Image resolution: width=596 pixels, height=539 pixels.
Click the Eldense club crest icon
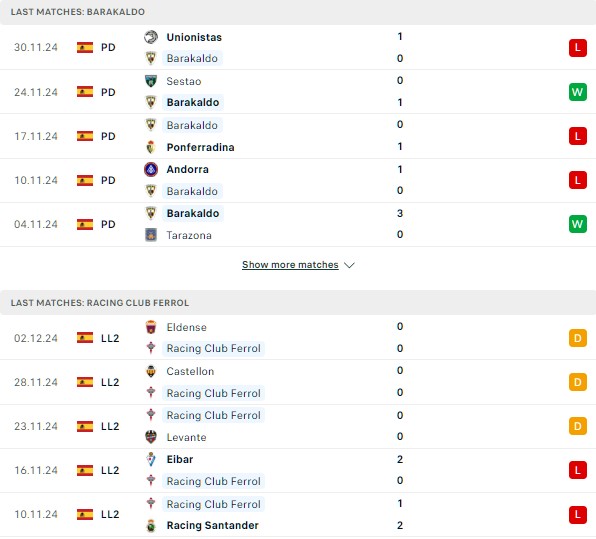click(151, 327)
